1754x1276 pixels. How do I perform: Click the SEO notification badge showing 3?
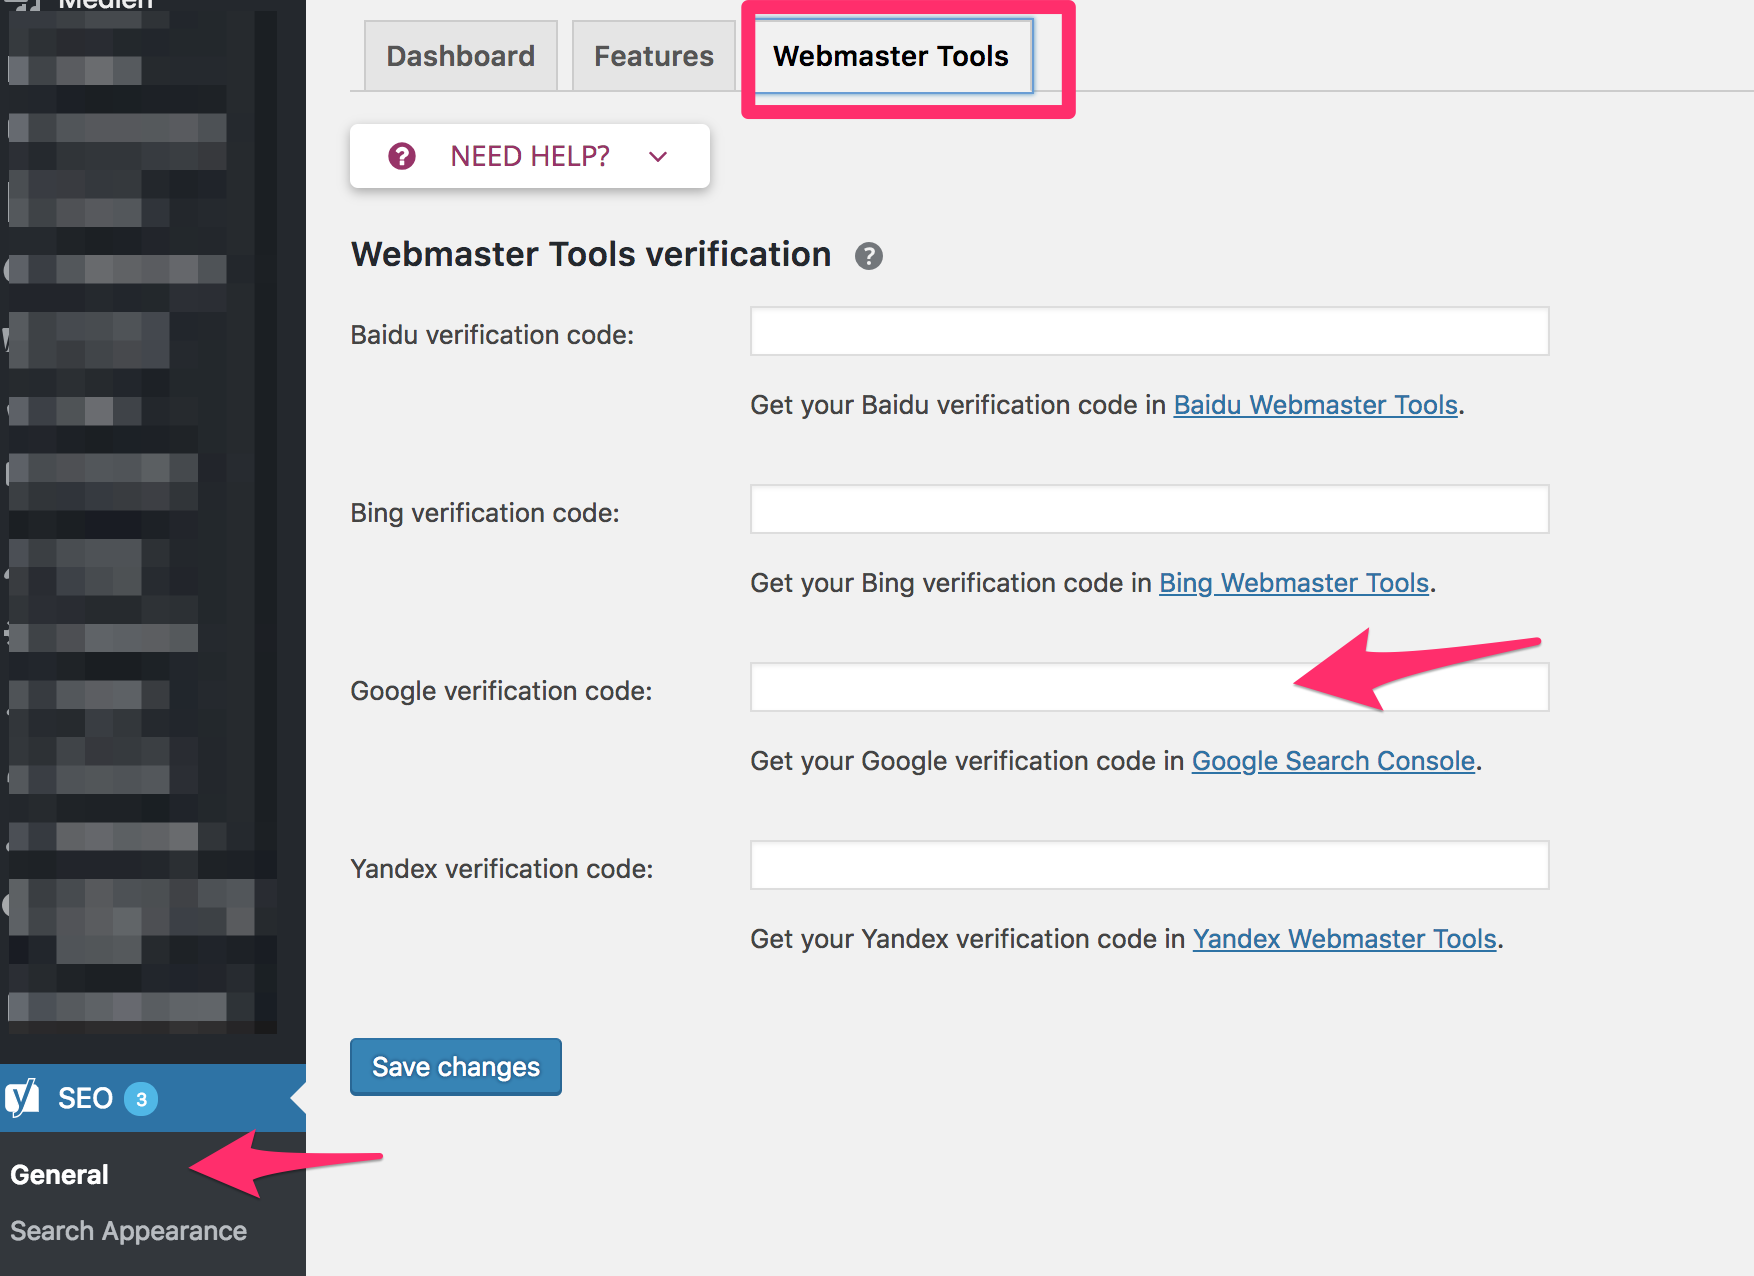tap(141, 1099)
